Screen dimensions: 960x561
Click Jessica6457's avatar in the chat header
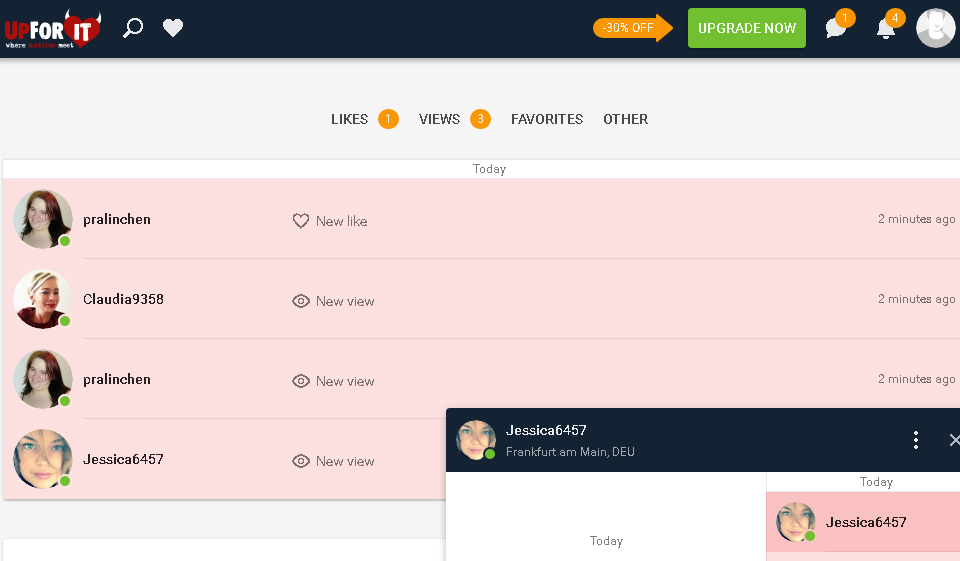coord(476,440)
